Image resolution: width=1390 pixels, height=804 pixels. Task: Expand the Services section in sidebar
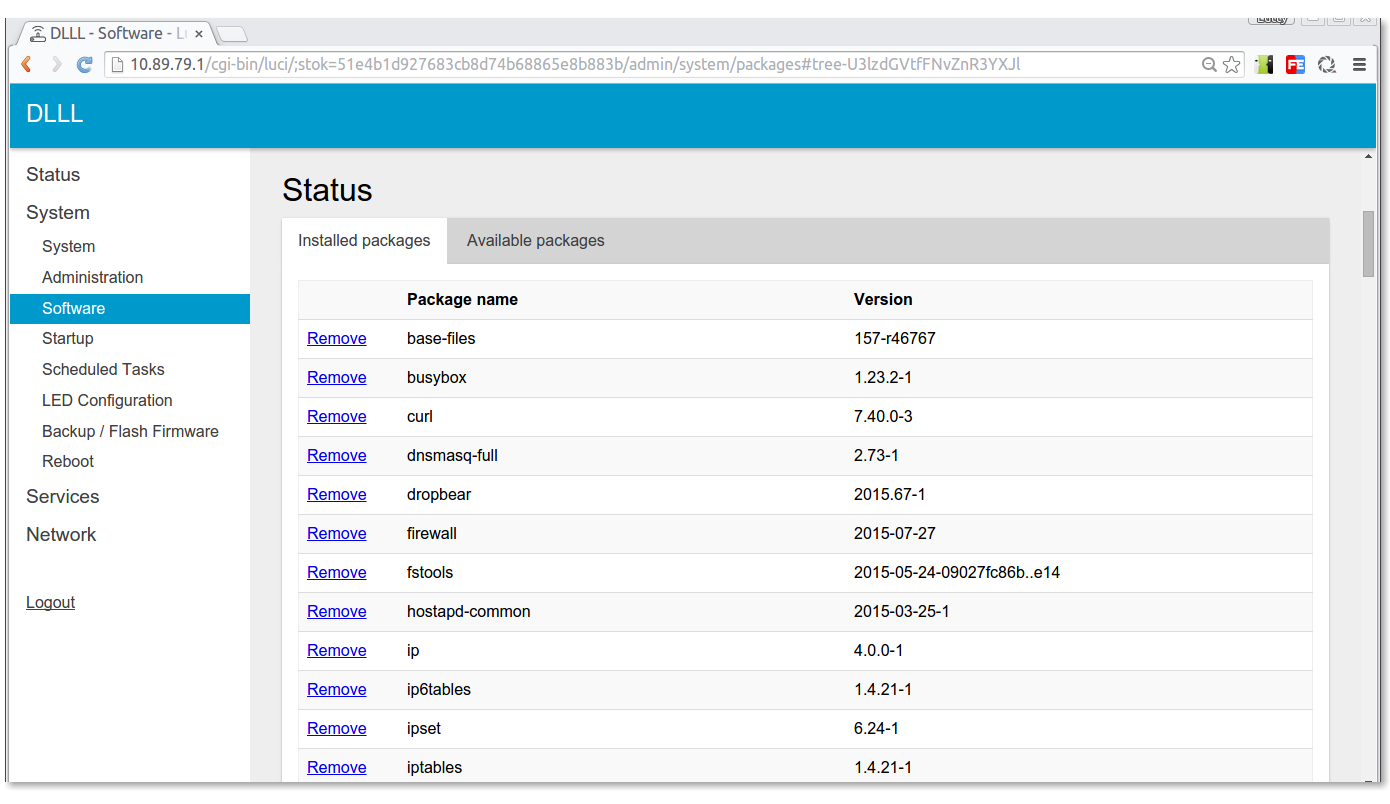coord(63,497)
